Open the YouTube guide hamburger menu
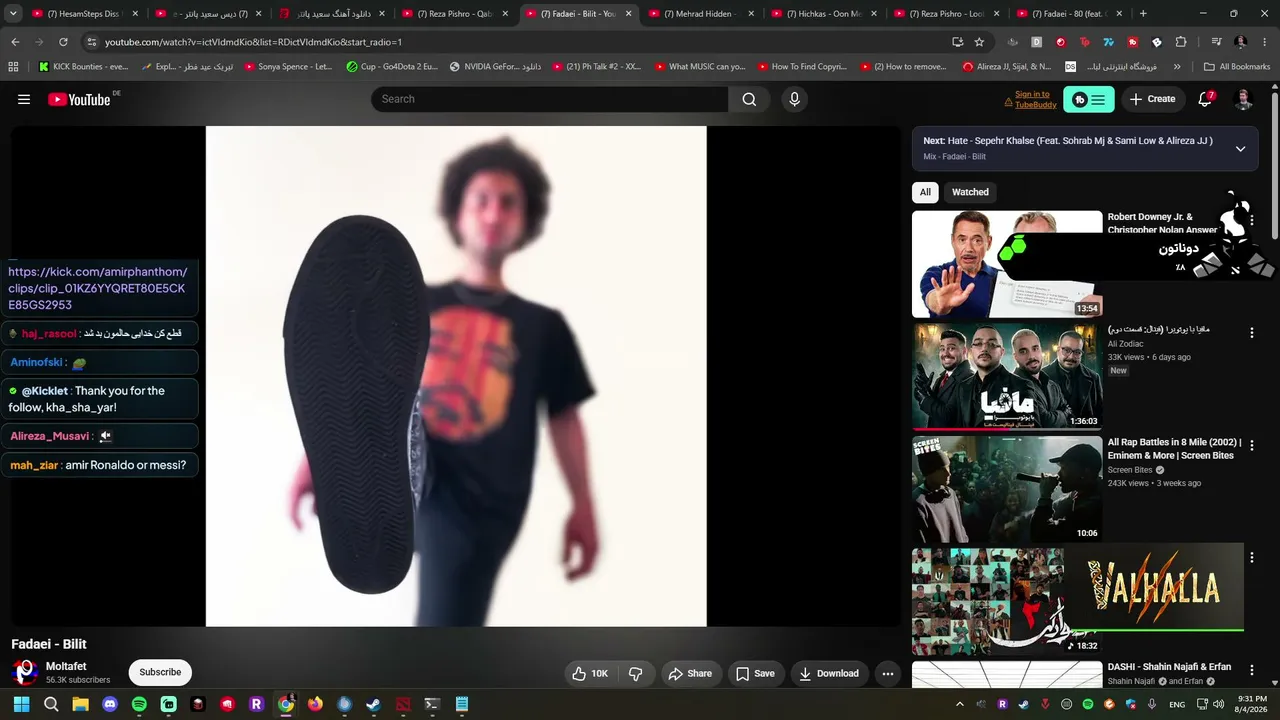Screen dimensions: 1280x720 (x=24, y=99)
